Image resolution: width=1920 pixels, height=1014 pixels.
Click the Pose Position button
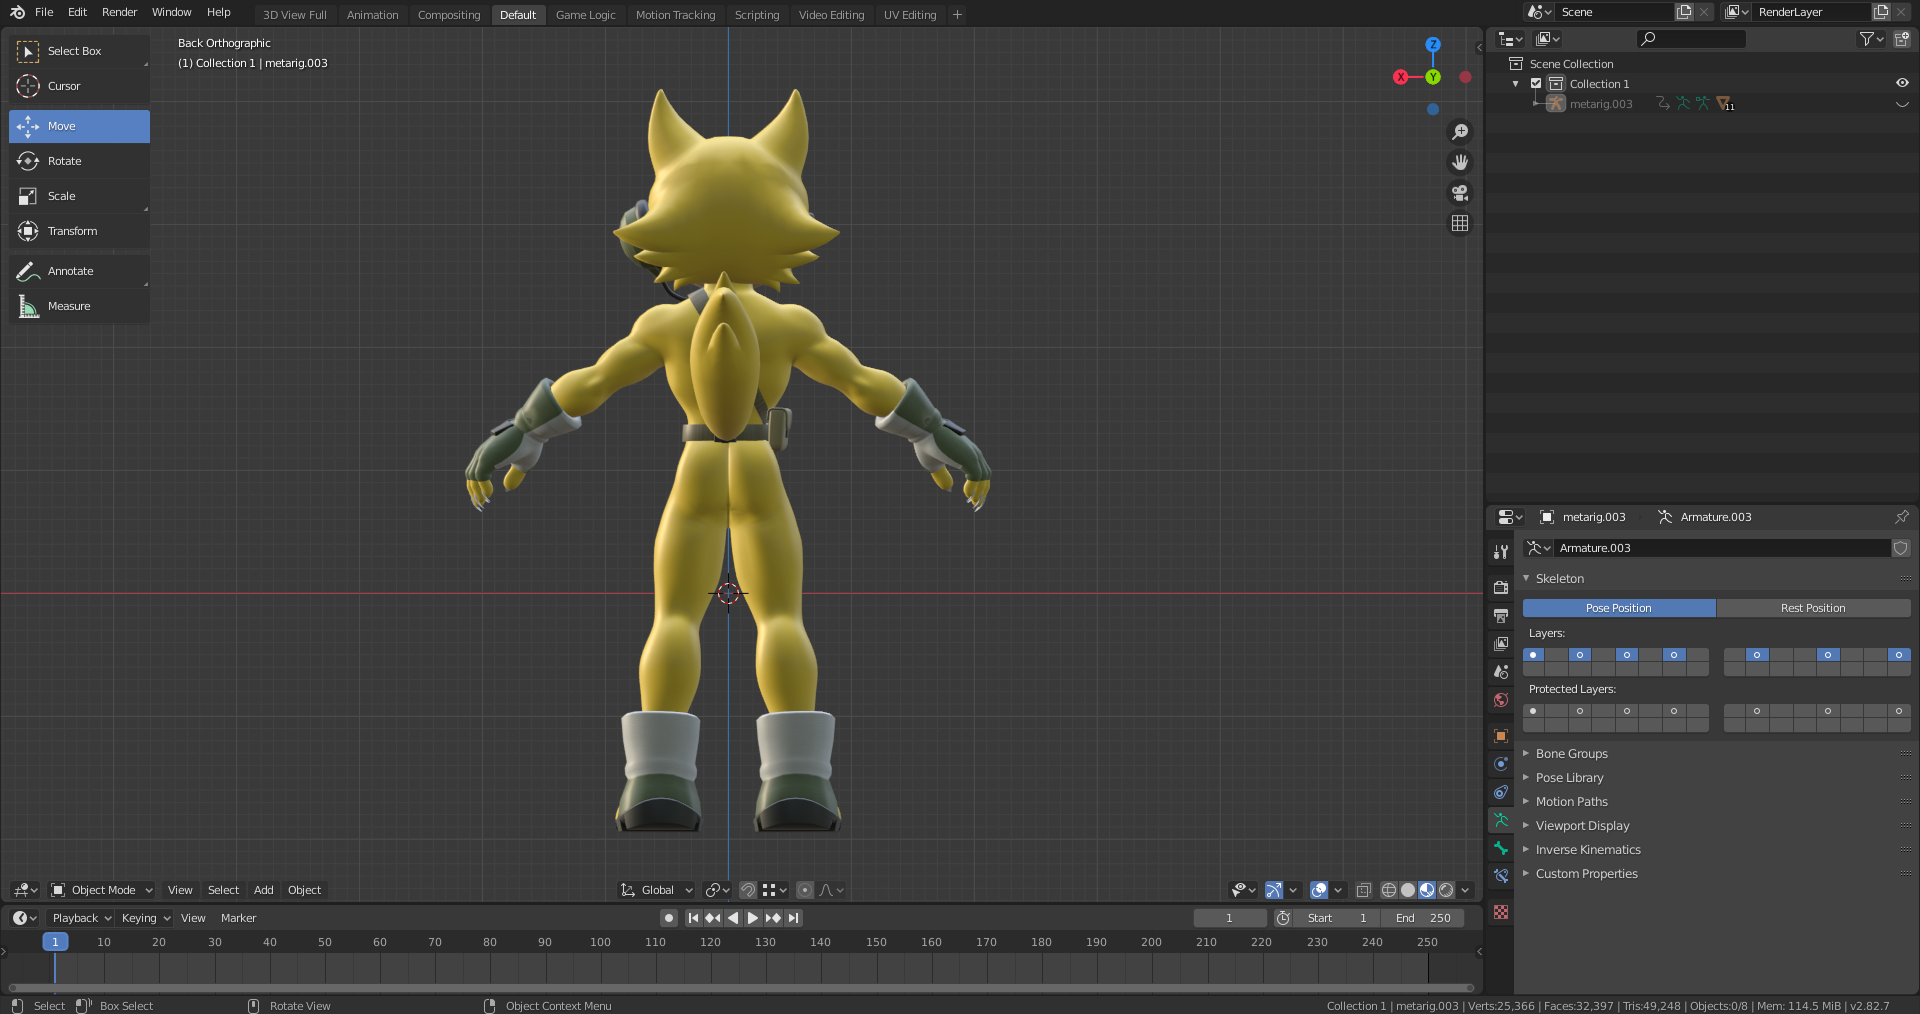point(1619,608)
